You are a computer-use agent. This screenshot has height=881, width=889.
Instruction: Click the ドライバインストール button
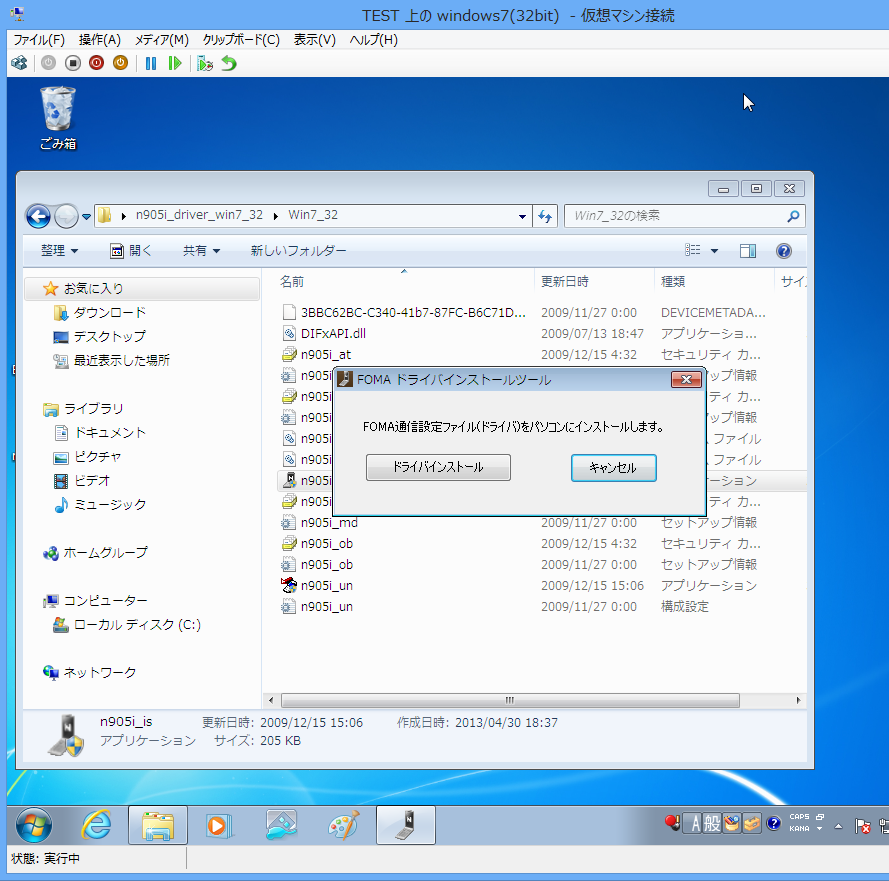pyautogui.click(x=438, y=467)
